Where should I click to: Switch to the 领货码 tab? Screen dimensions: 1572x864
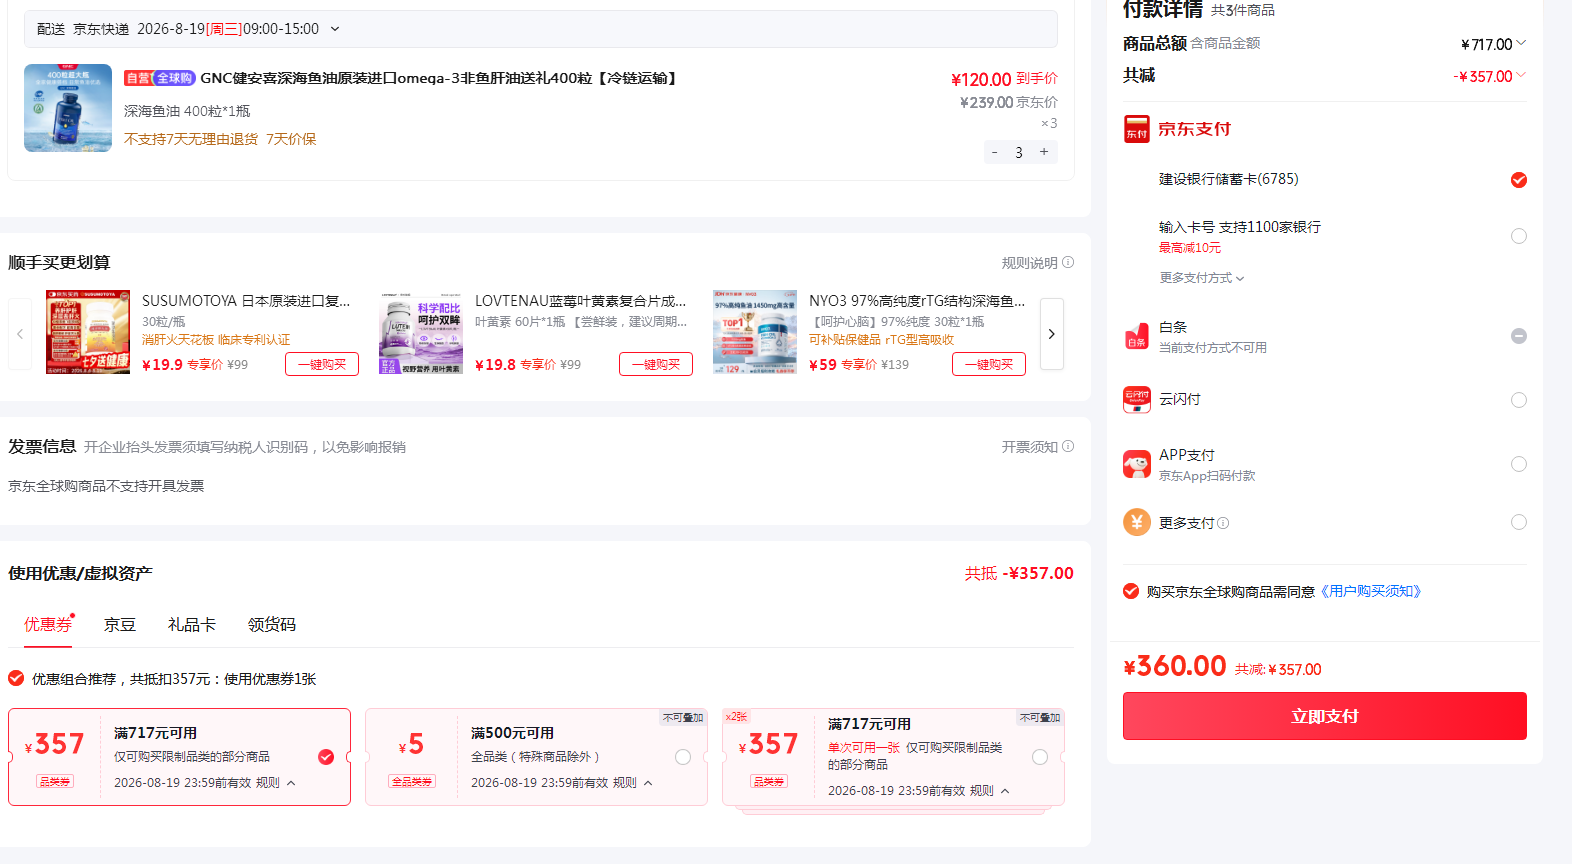[272, 625]
